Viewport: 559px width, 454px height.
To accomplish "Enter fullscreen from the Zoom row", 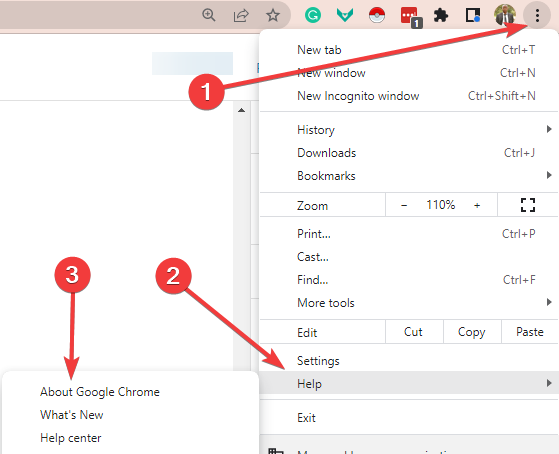I will (x=528, y=205).
